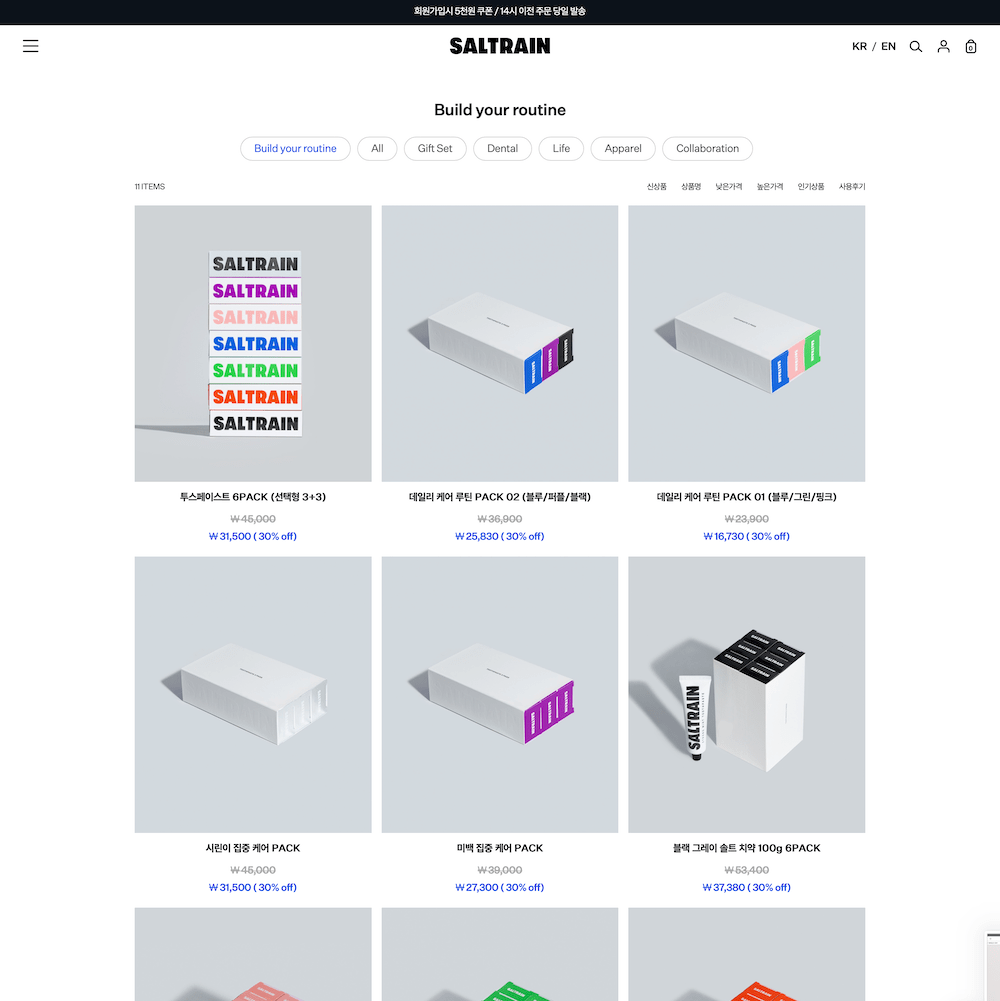The height and width of the screenshot is (1001, 1000).
Task: Open the Dental category
Action: click(503, 149)
